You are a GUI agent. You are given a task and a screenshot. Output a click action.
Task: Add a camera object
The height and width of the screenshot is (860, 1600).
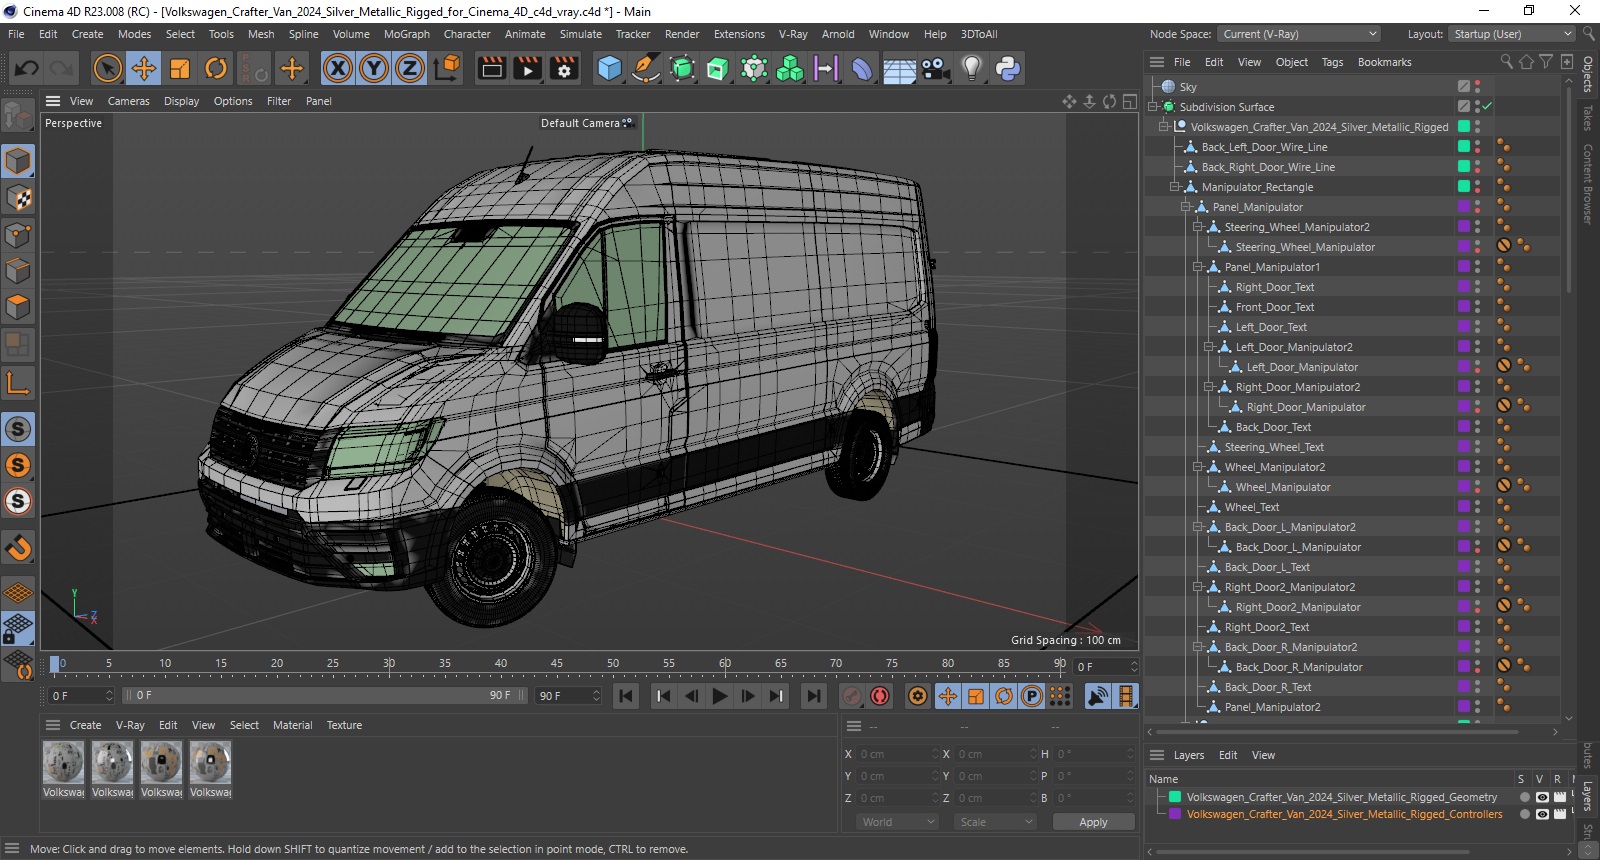(x=935, y=68)
